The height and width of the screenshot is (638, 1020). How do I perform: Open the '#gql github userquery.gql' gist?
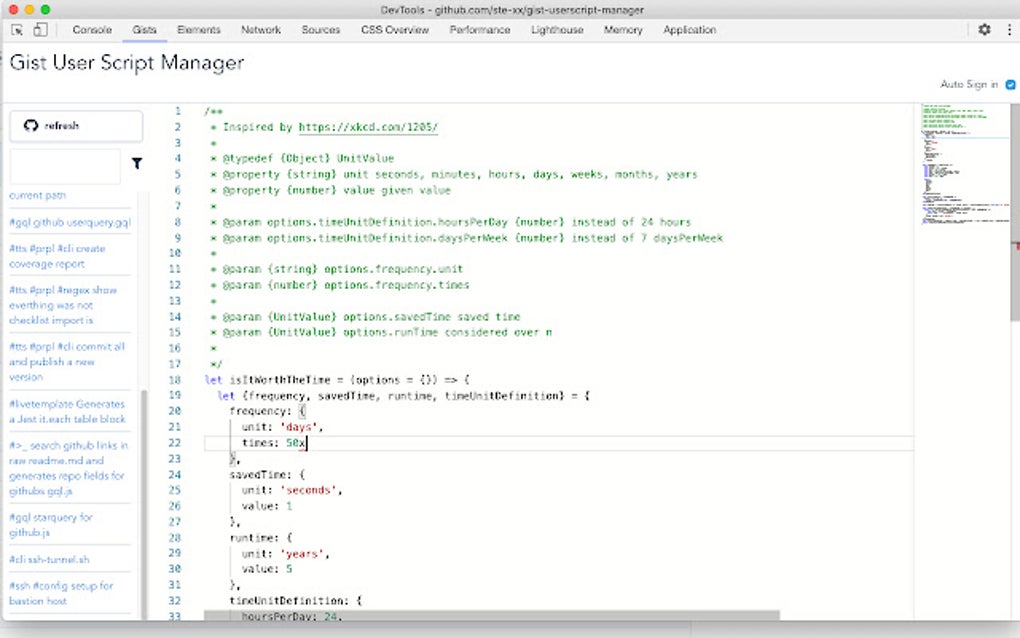coord(70,222)
